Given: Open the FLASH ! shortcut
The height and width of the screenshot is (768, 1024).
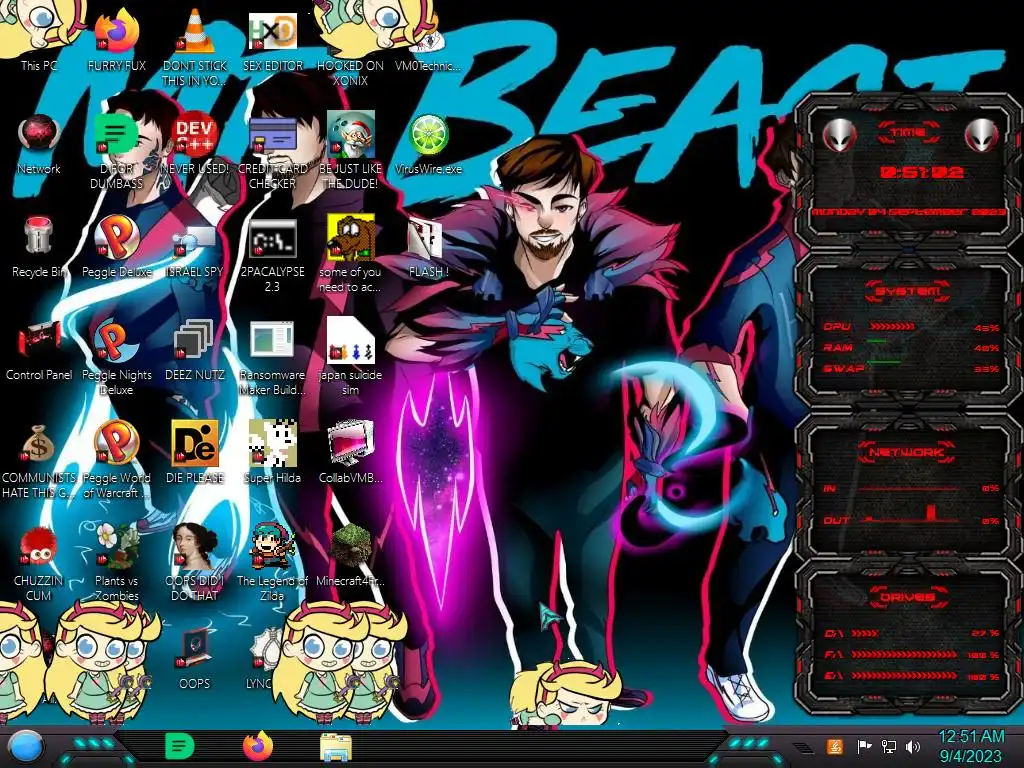Looking at the screenshot, I should pos(428,247).
